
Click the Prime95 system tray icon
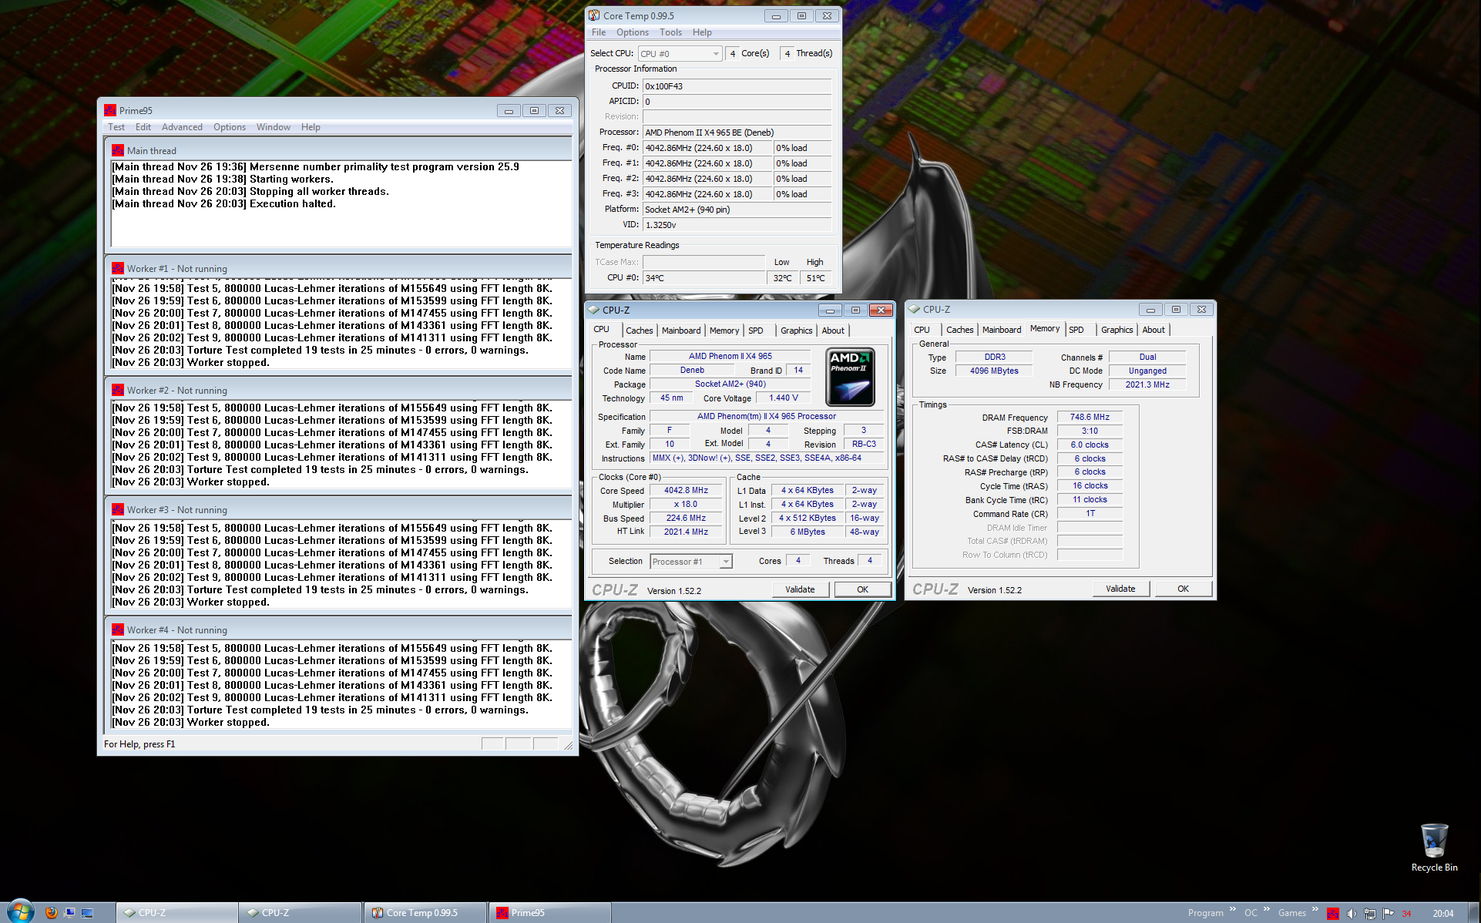click(1333, 913)
